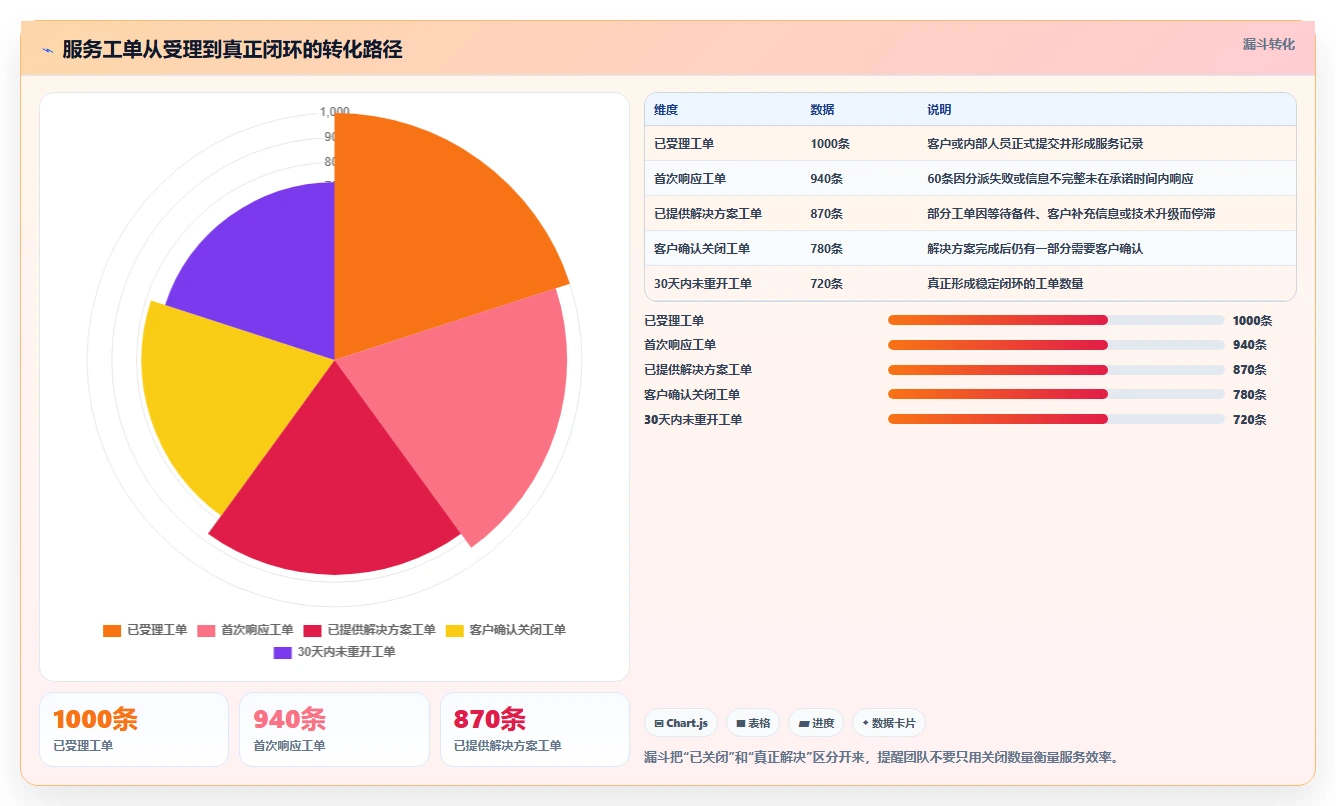The width and height of the screenshot is (1336, 806).
Task: Toggle 客户确认关闭工单 legend item in chart
Action: coord(505,630)
